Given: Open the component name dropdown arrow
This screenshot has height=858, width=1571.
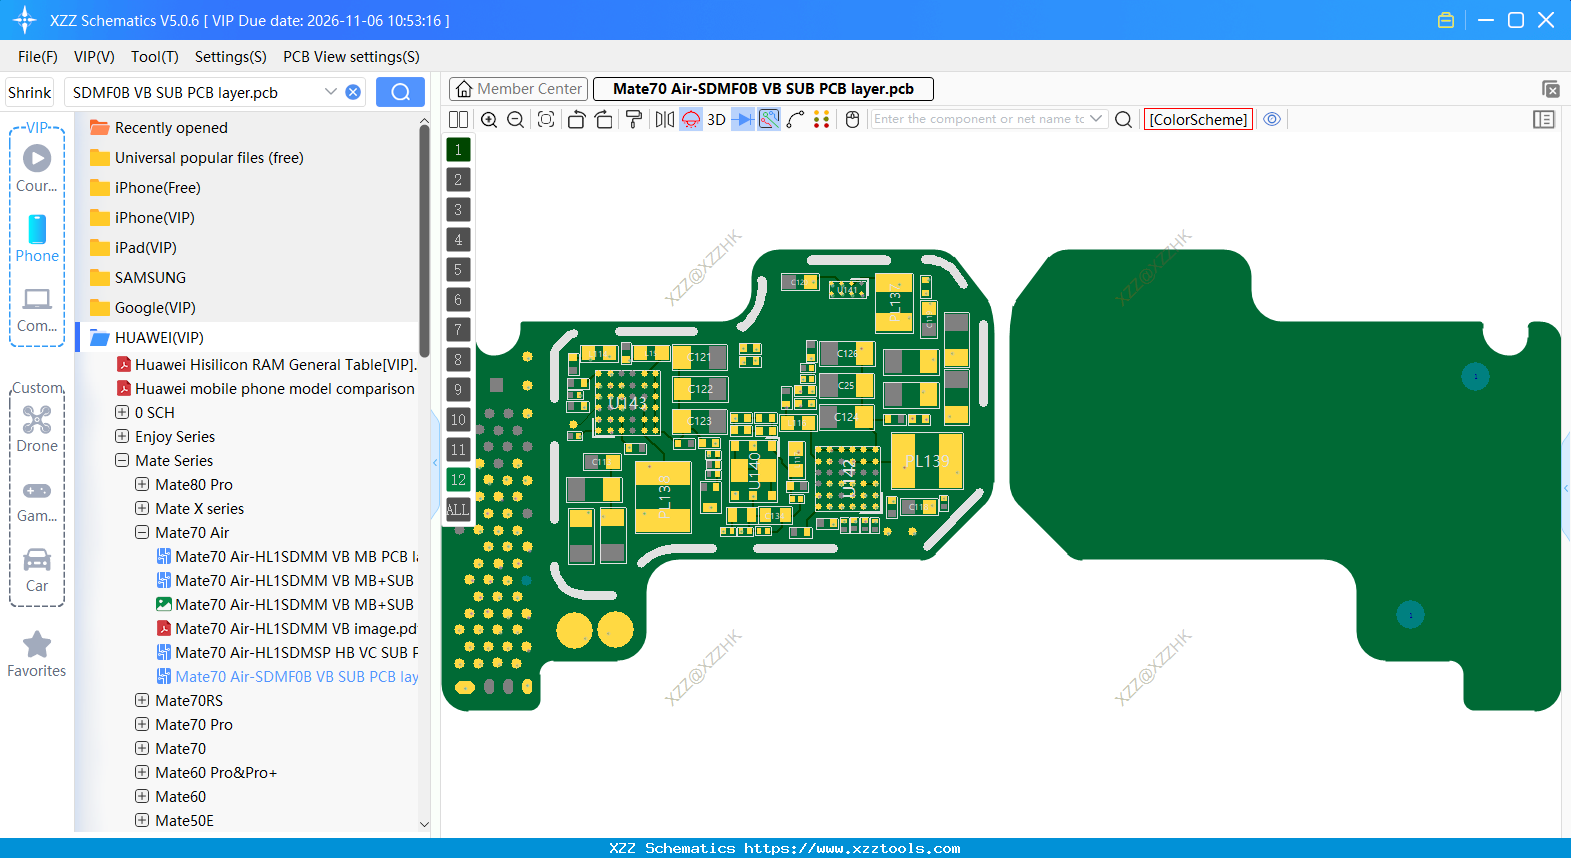Looking at the screenshot, I should coord(1096,119).
